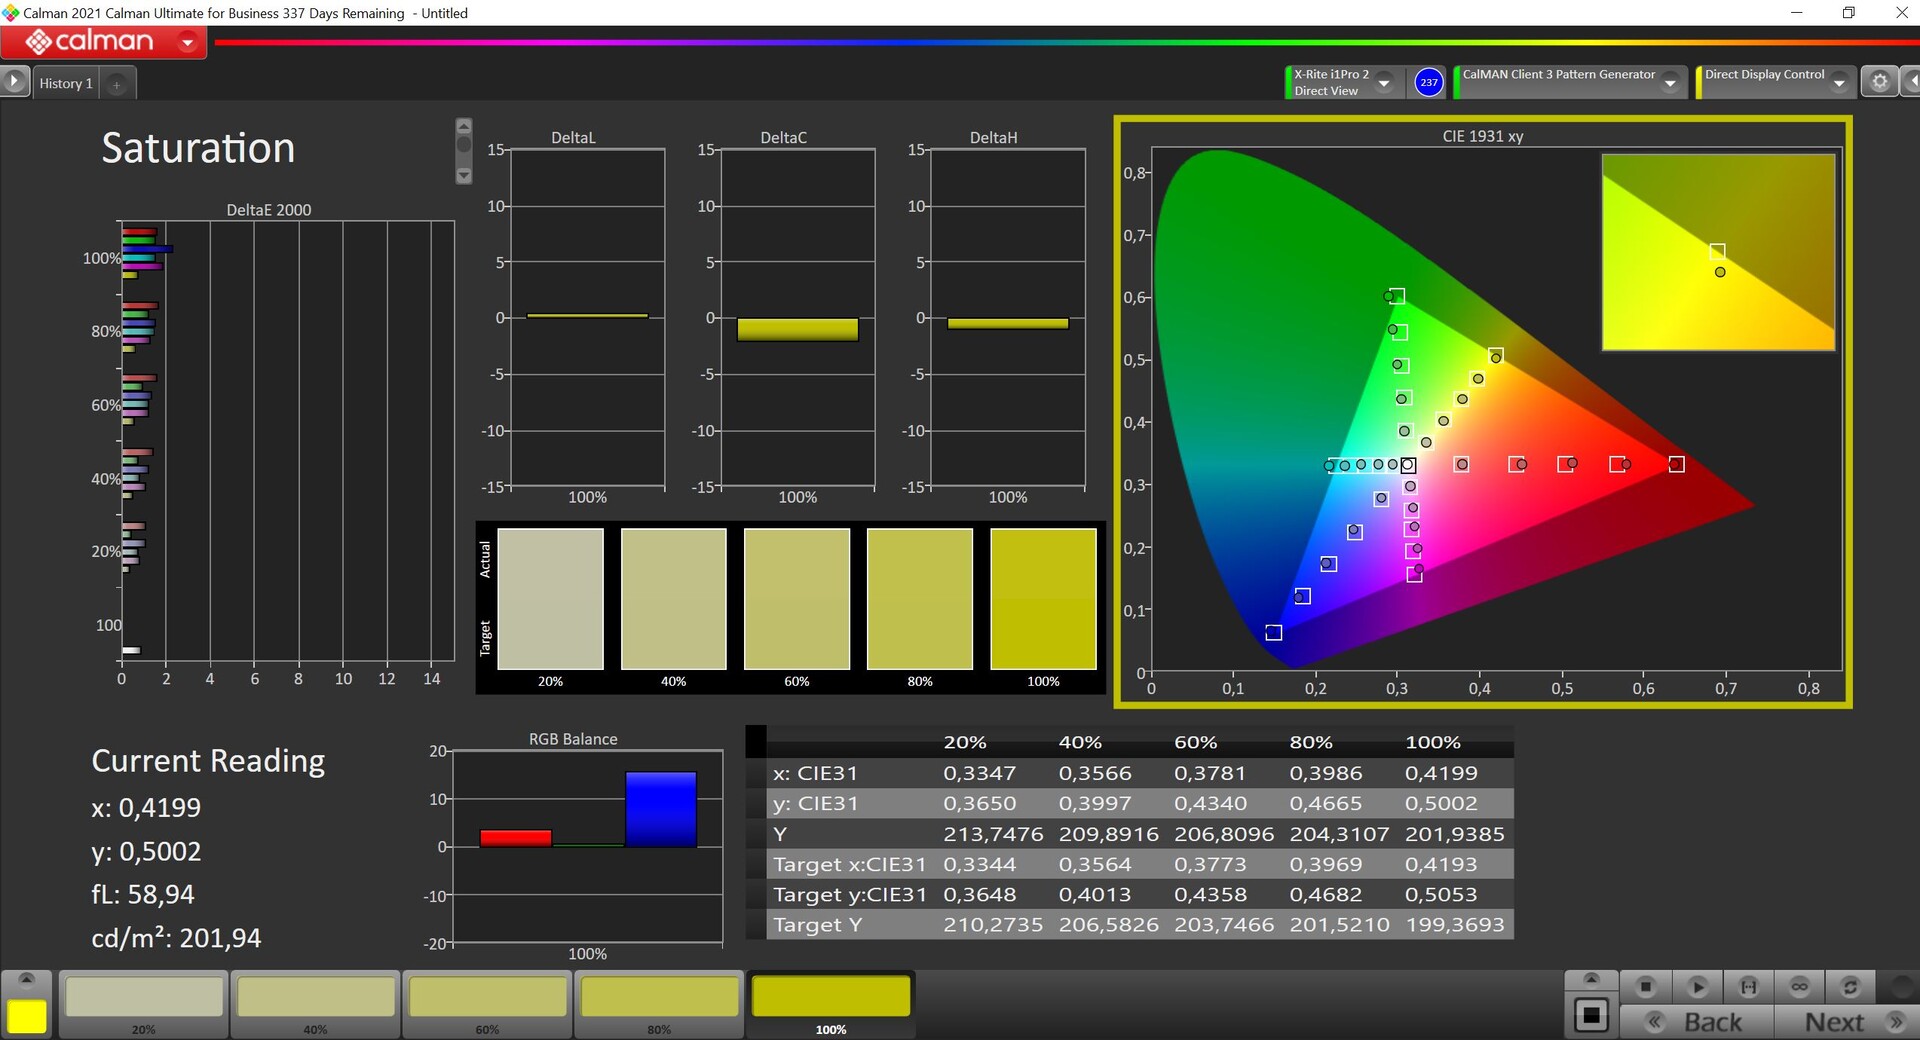Click the infinity continuous-read icon

point(1799,987)
